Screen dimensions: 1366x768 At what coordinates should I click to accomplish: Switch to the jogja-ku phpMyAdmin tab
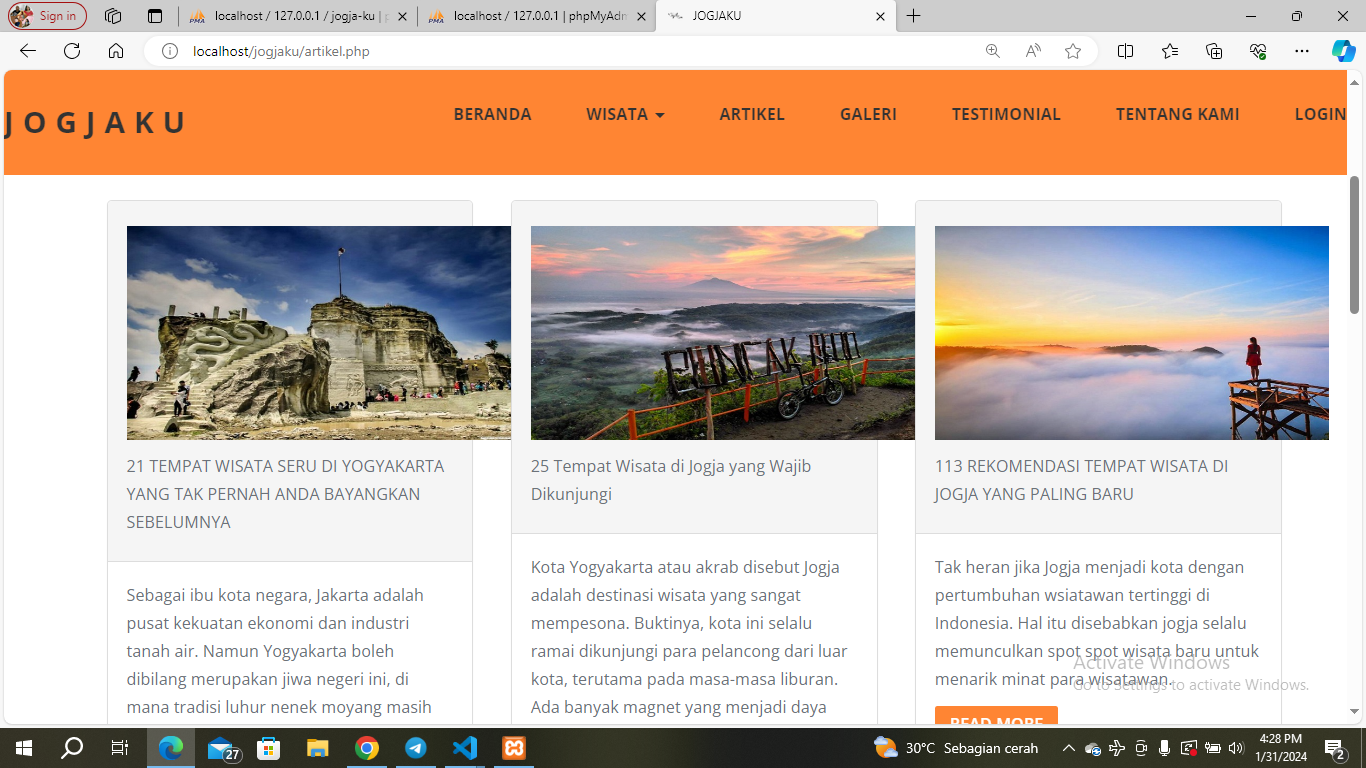[296, 16]
